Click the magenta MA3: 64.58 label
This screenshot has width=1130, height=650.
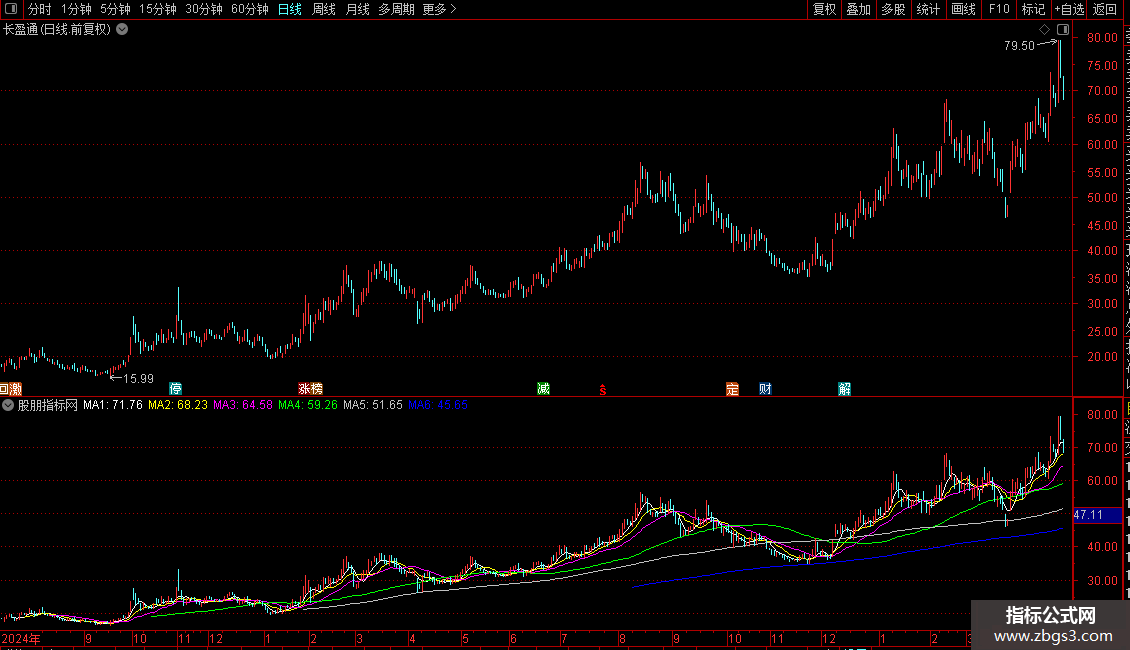[243, 405]
